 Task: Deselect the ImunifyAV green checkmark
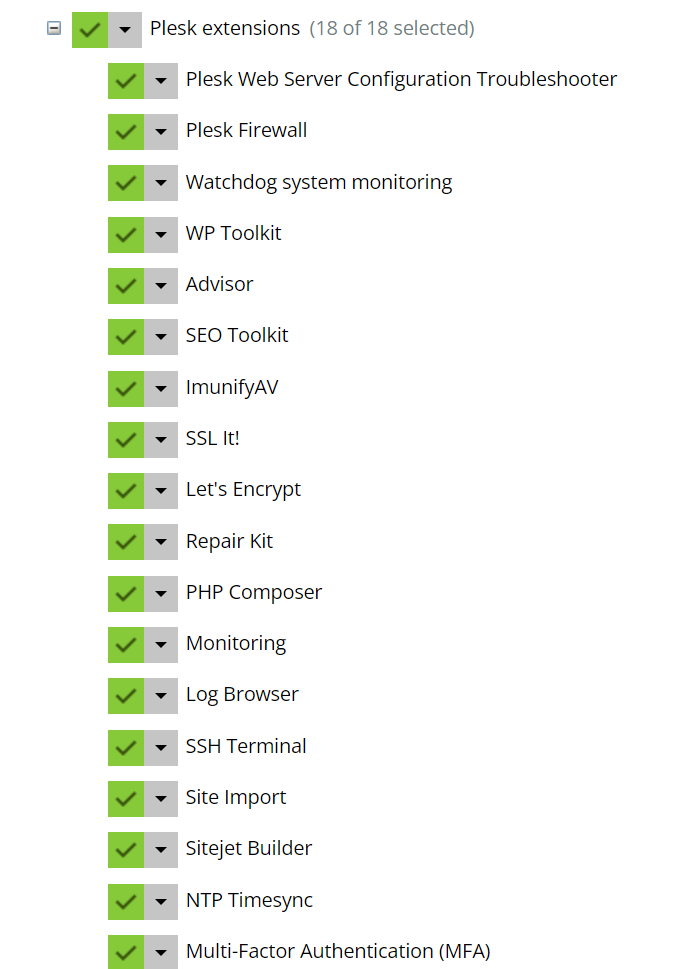coord(125,388)
